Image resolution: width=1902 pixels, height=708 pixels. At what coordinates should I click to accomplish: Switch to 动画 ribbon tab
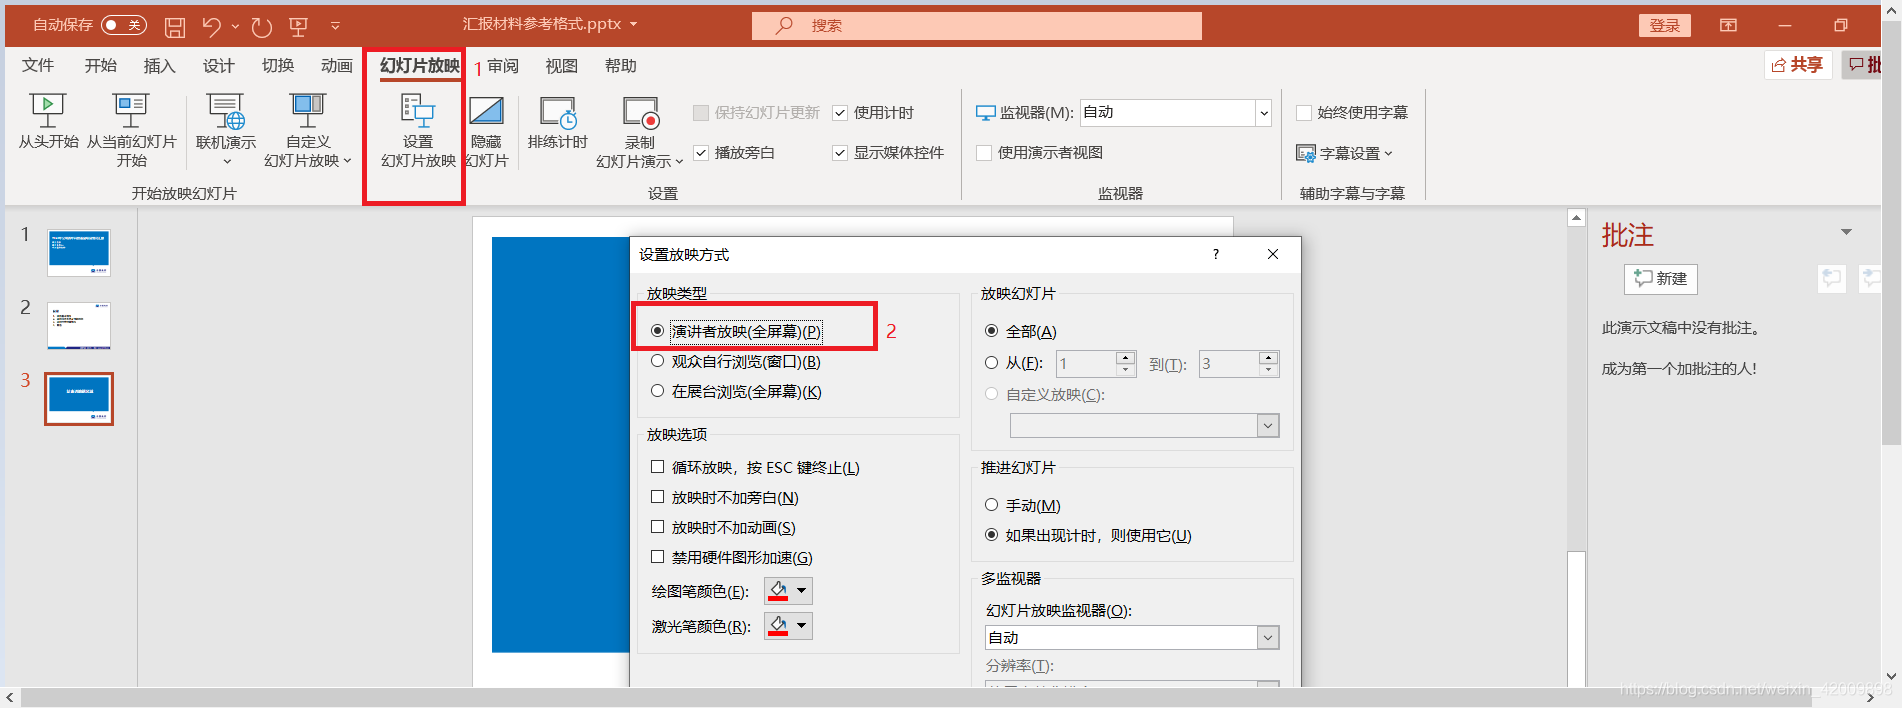pyautogui.click(x=336, y=65)
